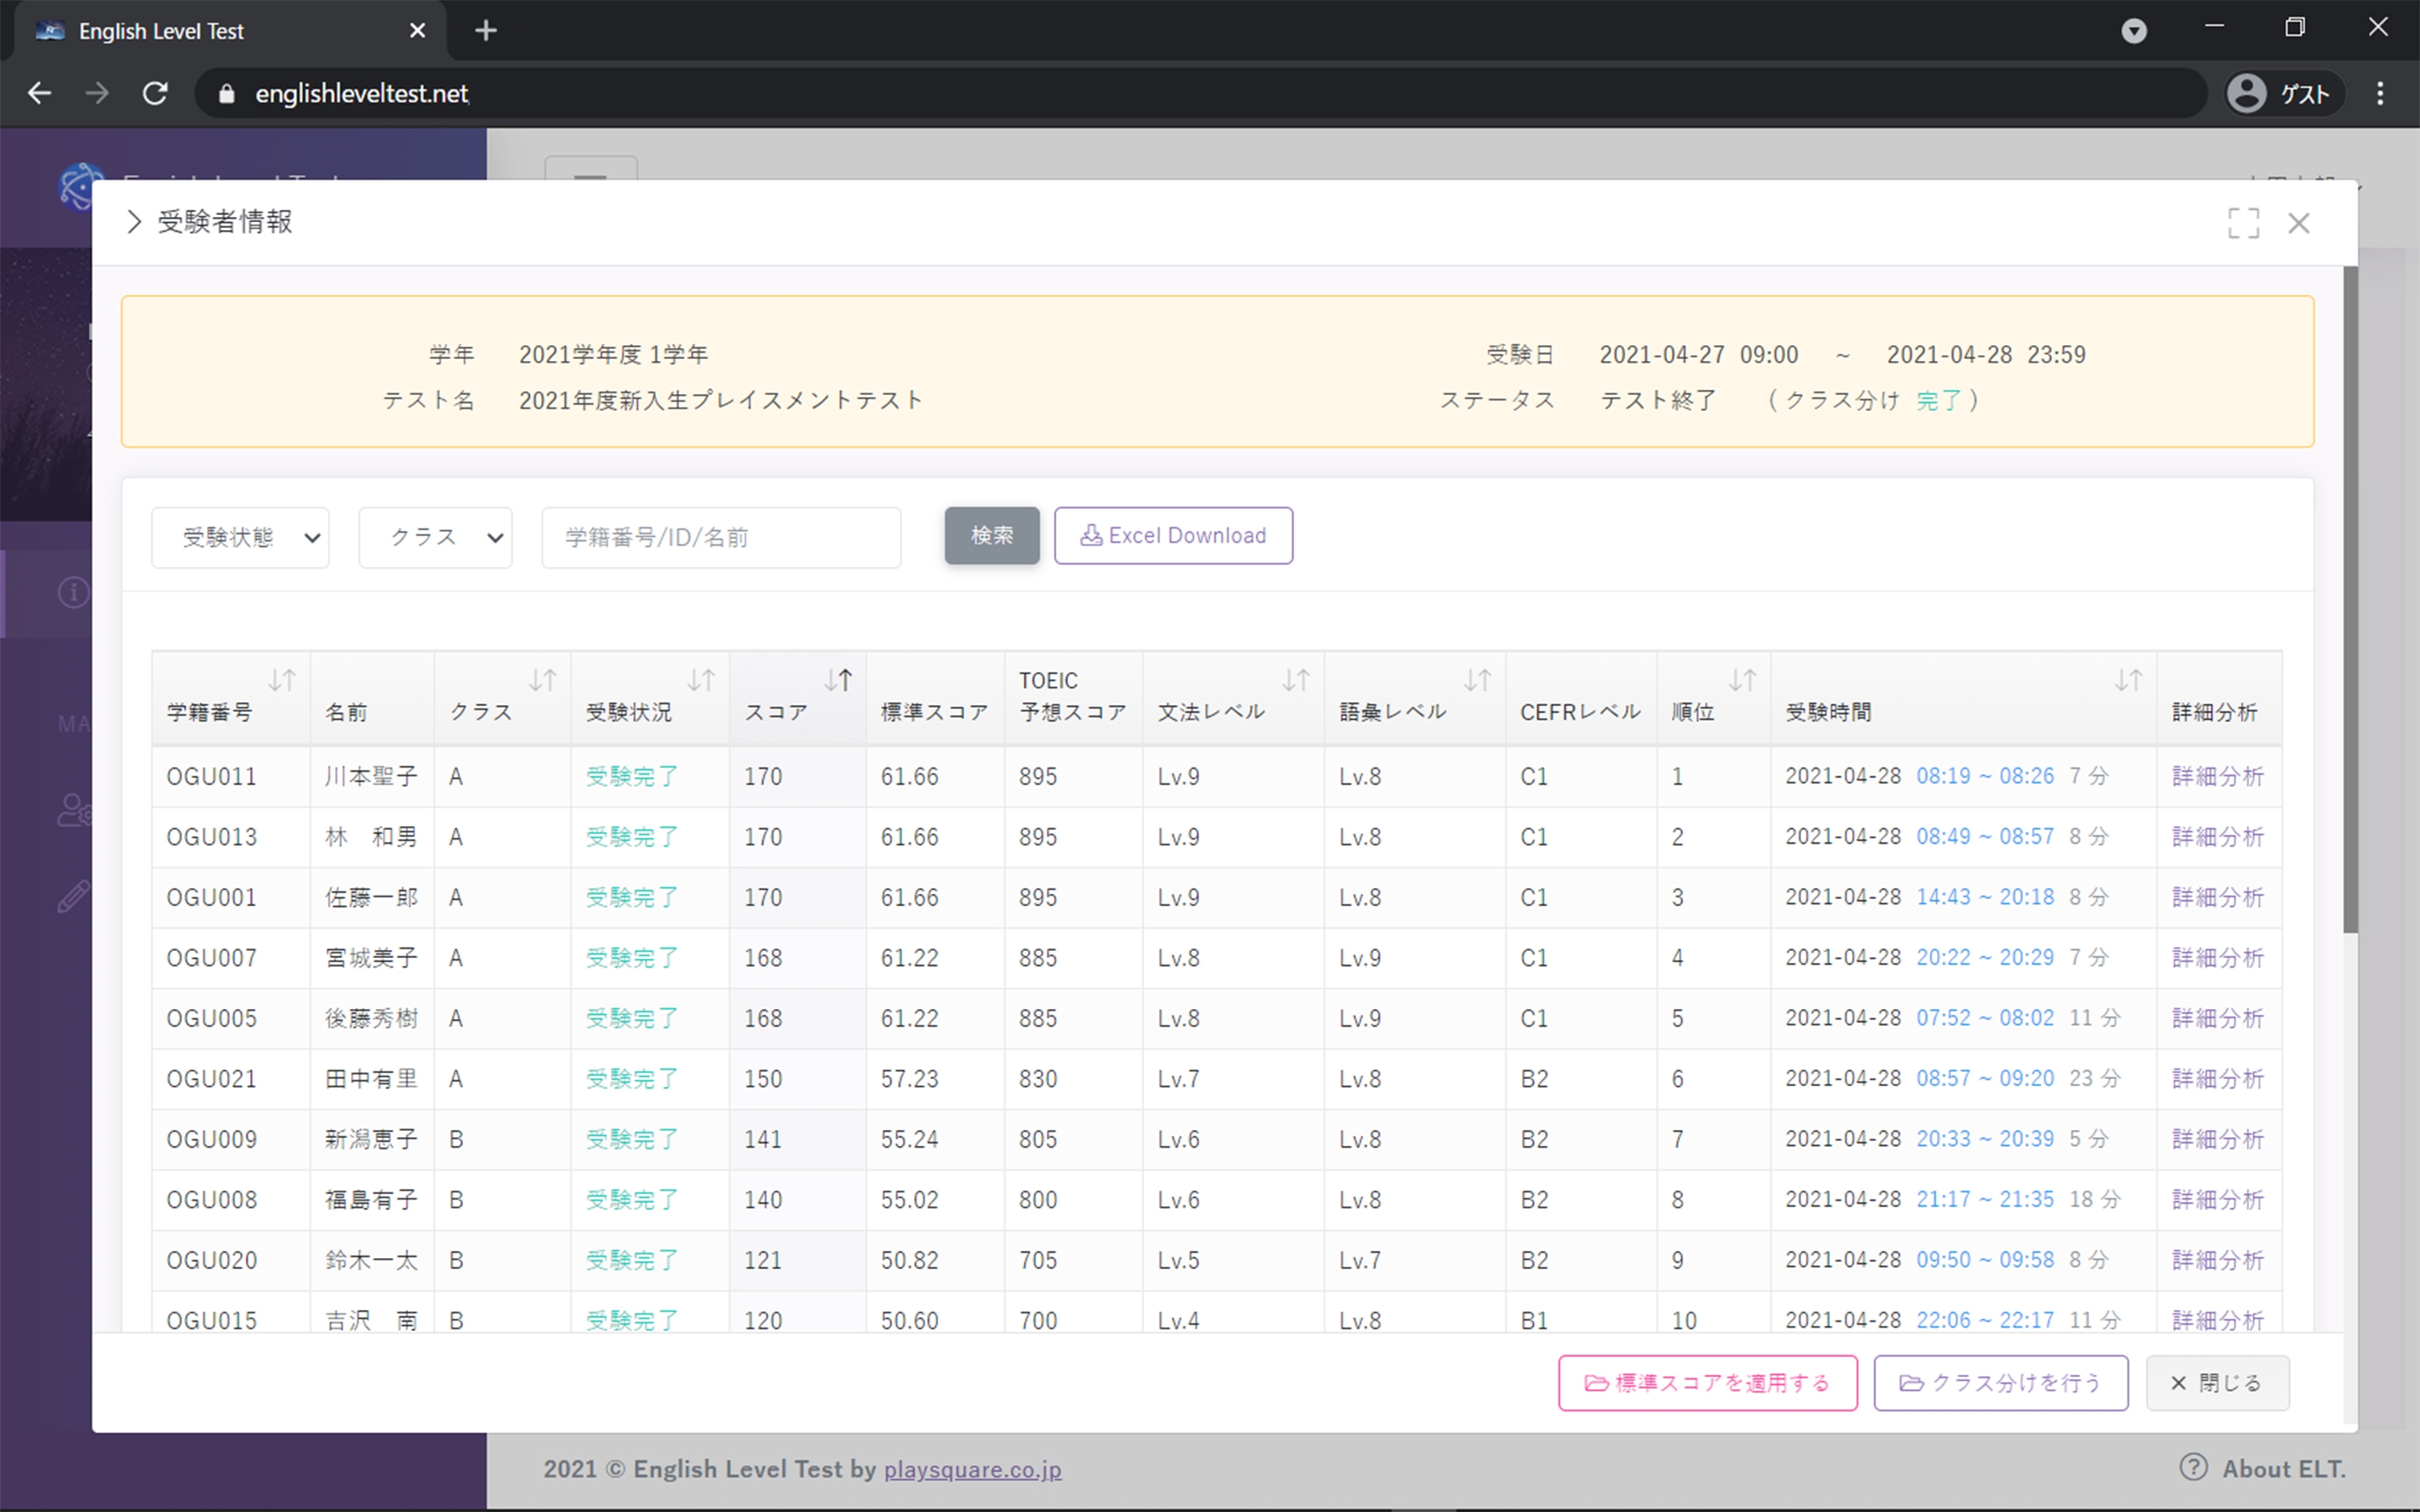Click the dialog vertical scrollbar
The width and height of the screenshot is (2420, 1512).
(2350, 600)
